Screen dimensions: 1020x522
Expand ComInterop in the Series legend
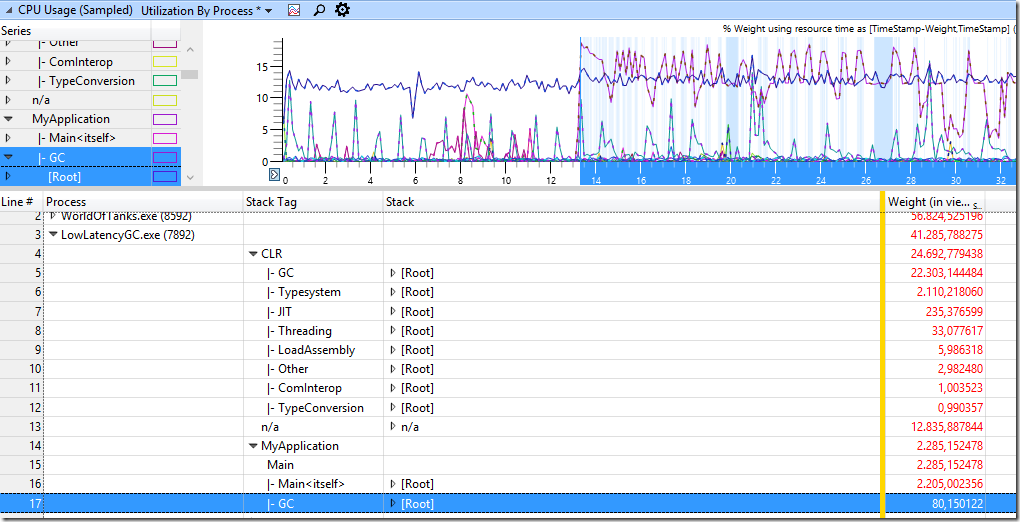[8, 62]
